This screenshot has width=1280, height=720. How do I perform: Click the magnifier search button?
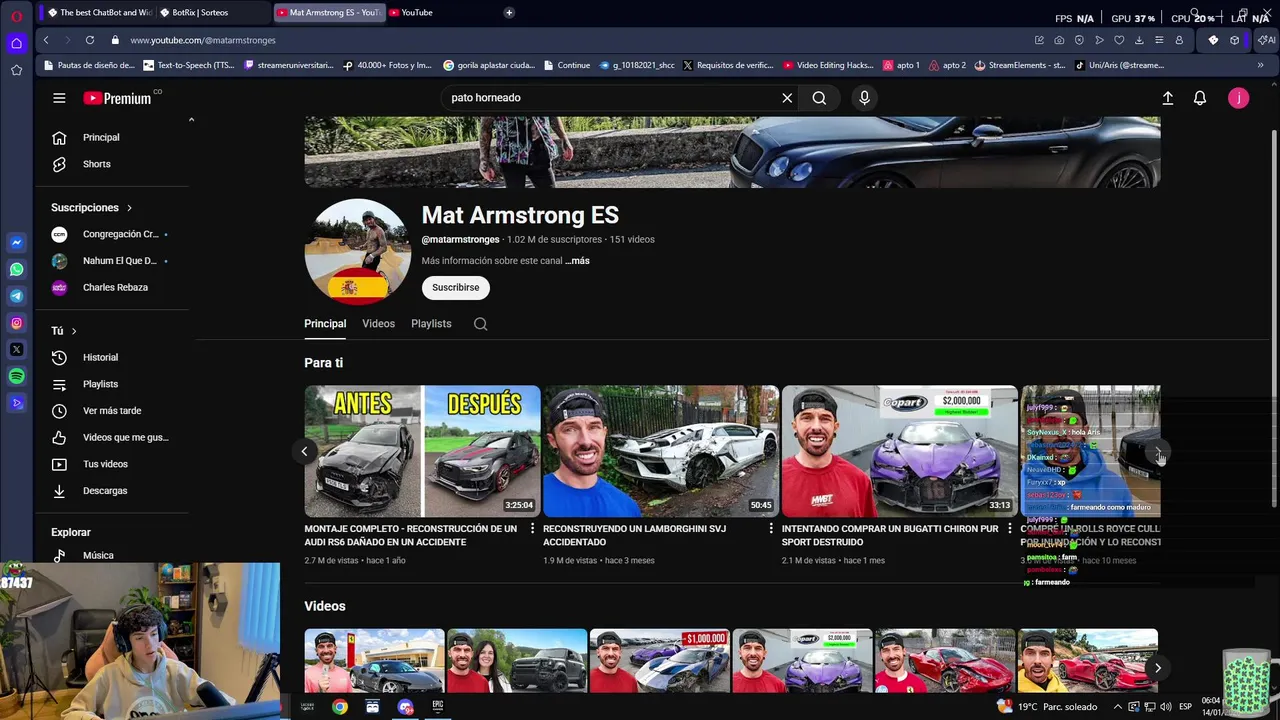(819, 98)
